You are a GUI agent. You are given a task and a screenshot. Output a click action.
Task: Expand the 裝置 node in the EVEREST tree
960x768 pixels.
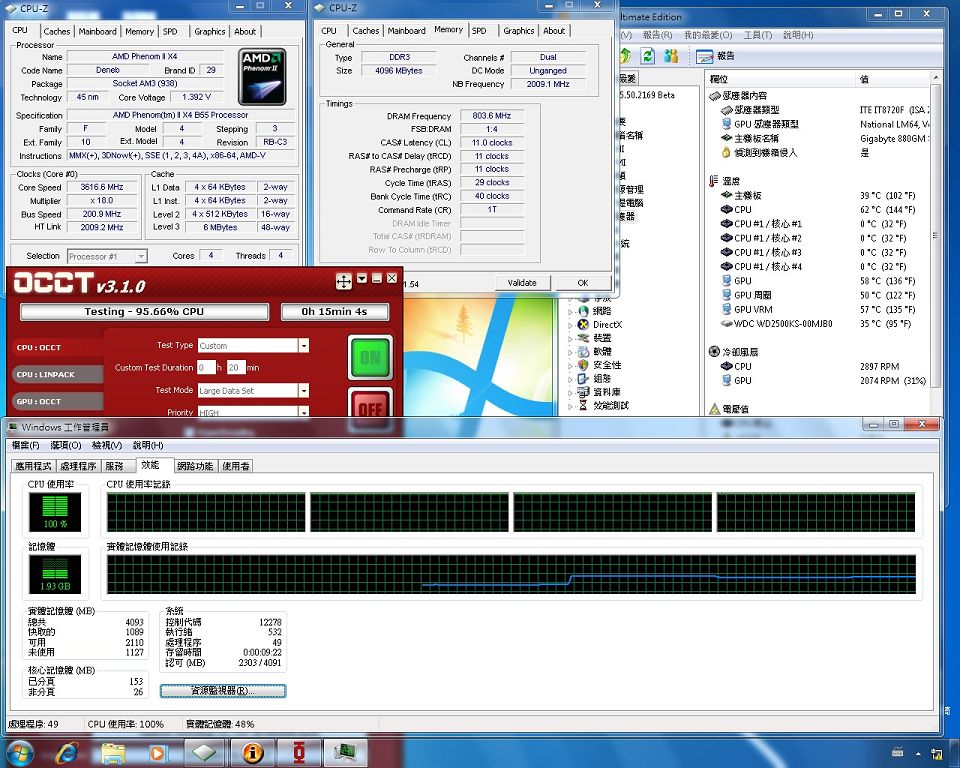point(571,338)
